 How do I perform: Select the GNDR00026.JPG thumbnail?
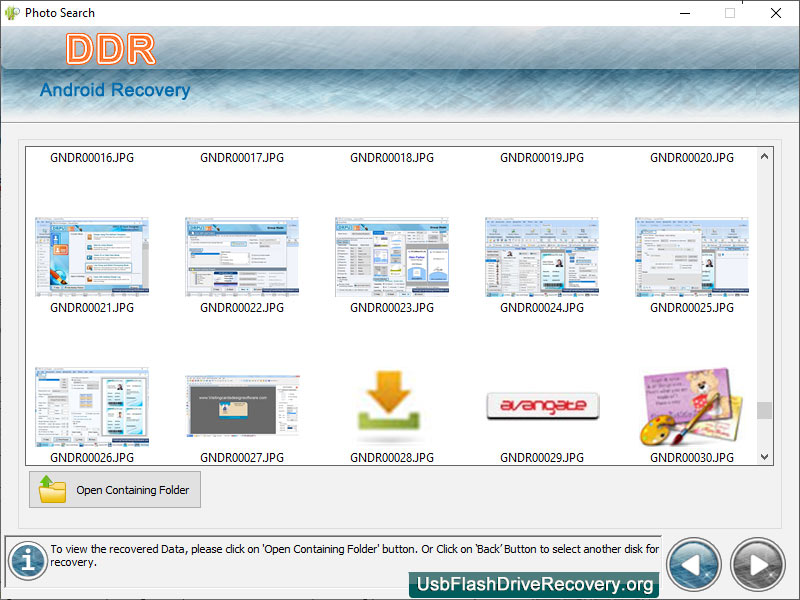click(x=92, y=407)
